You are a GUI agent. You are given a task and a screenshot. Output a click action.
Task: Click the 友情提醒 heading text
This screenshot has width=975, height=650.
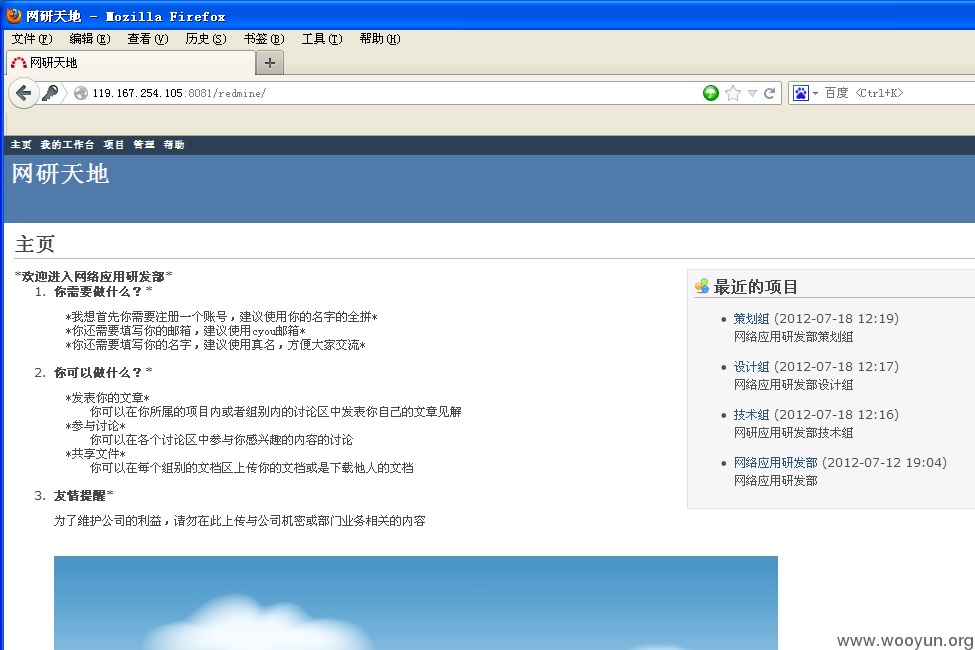tap(79, 496)
